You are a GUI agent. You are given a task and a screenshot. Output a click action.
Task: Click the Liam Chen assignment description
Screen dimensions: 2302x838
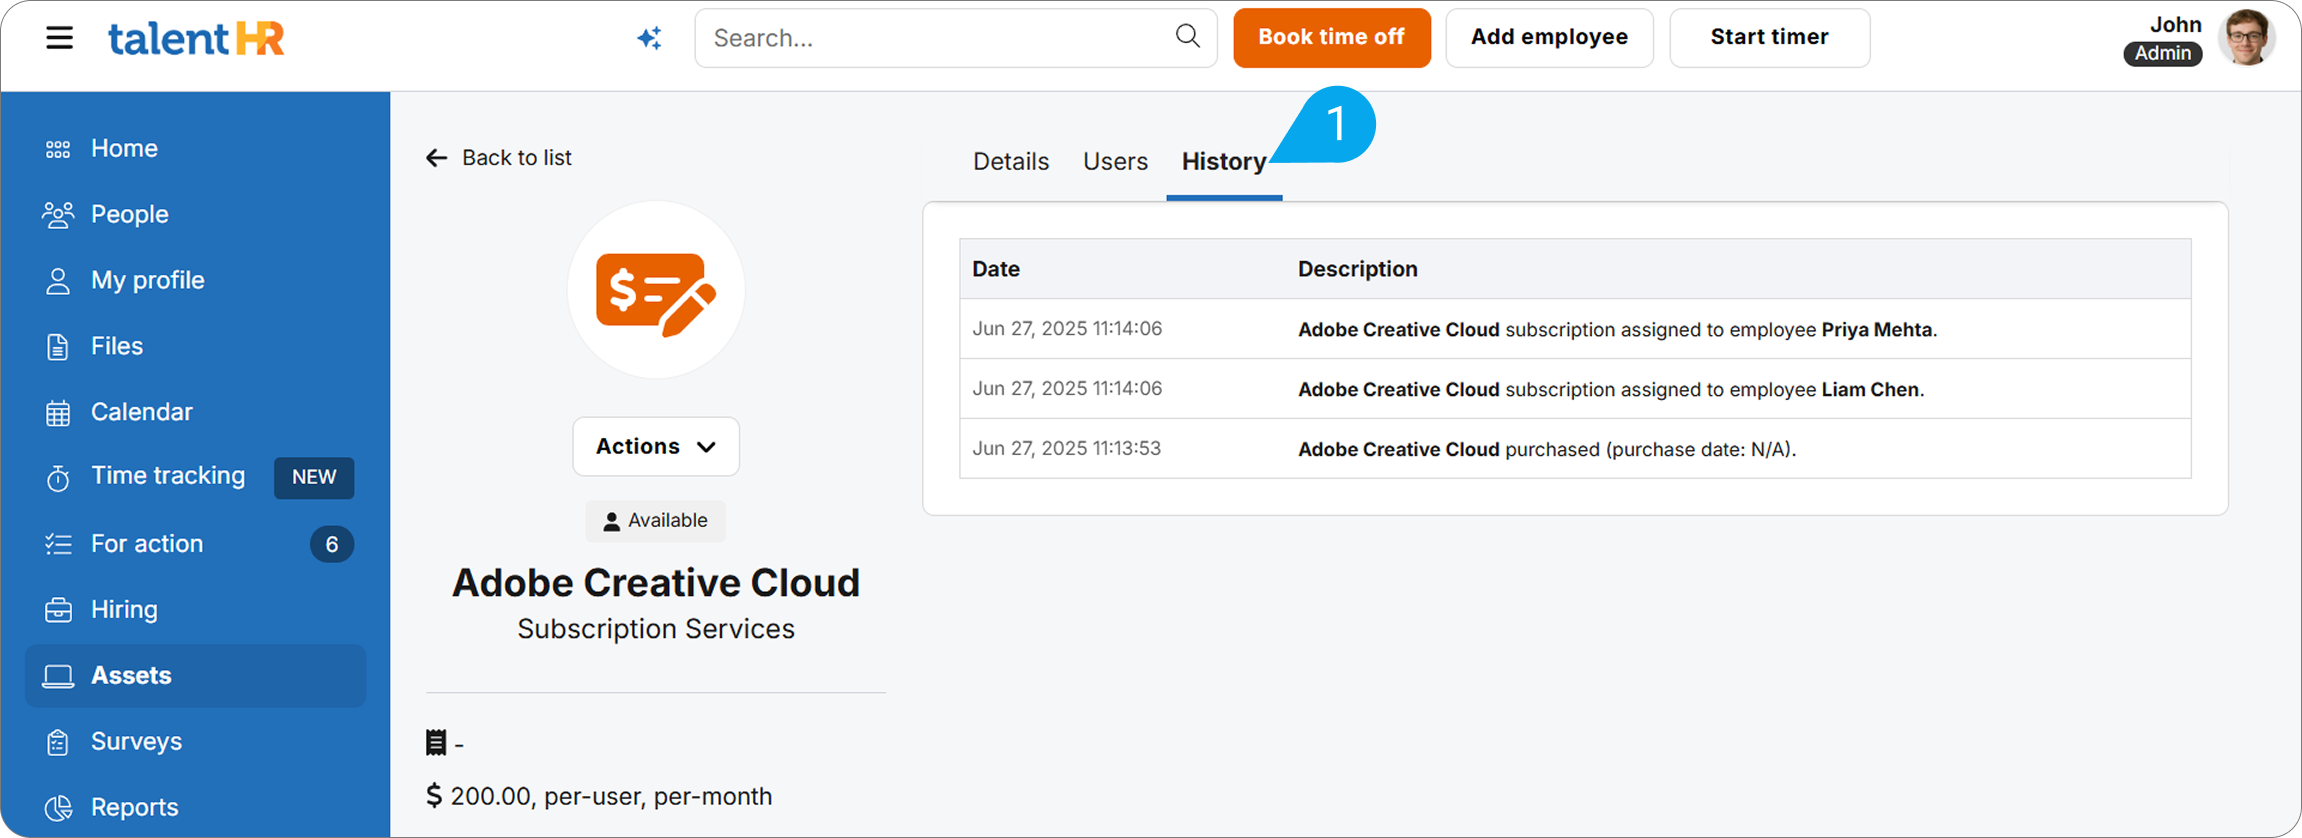point(1611,390)
